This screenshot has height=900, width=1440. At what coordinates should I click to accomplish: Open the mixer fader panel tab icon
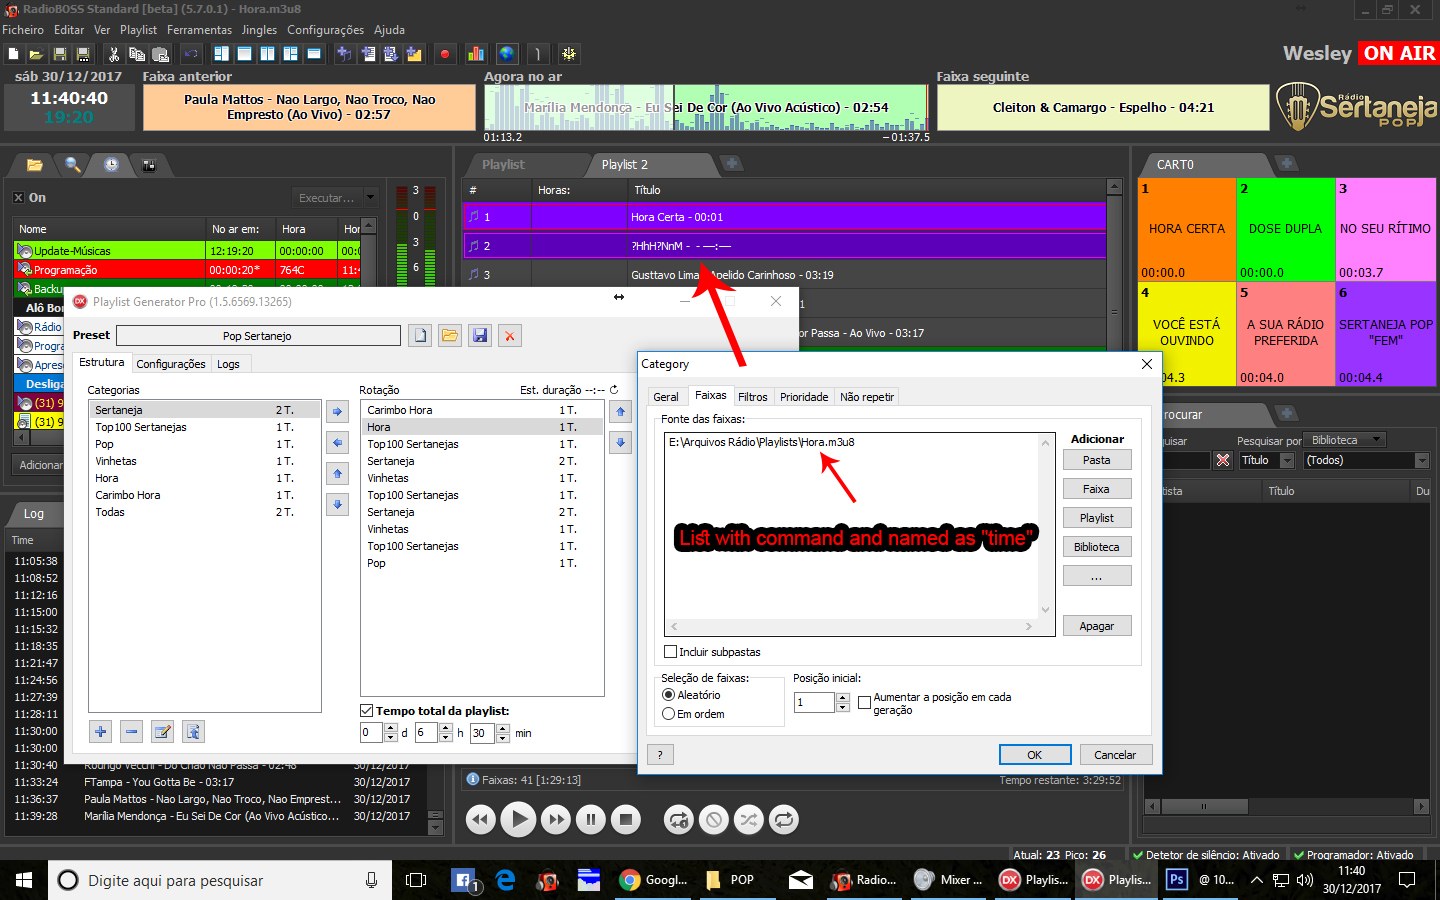pos(149,165)
